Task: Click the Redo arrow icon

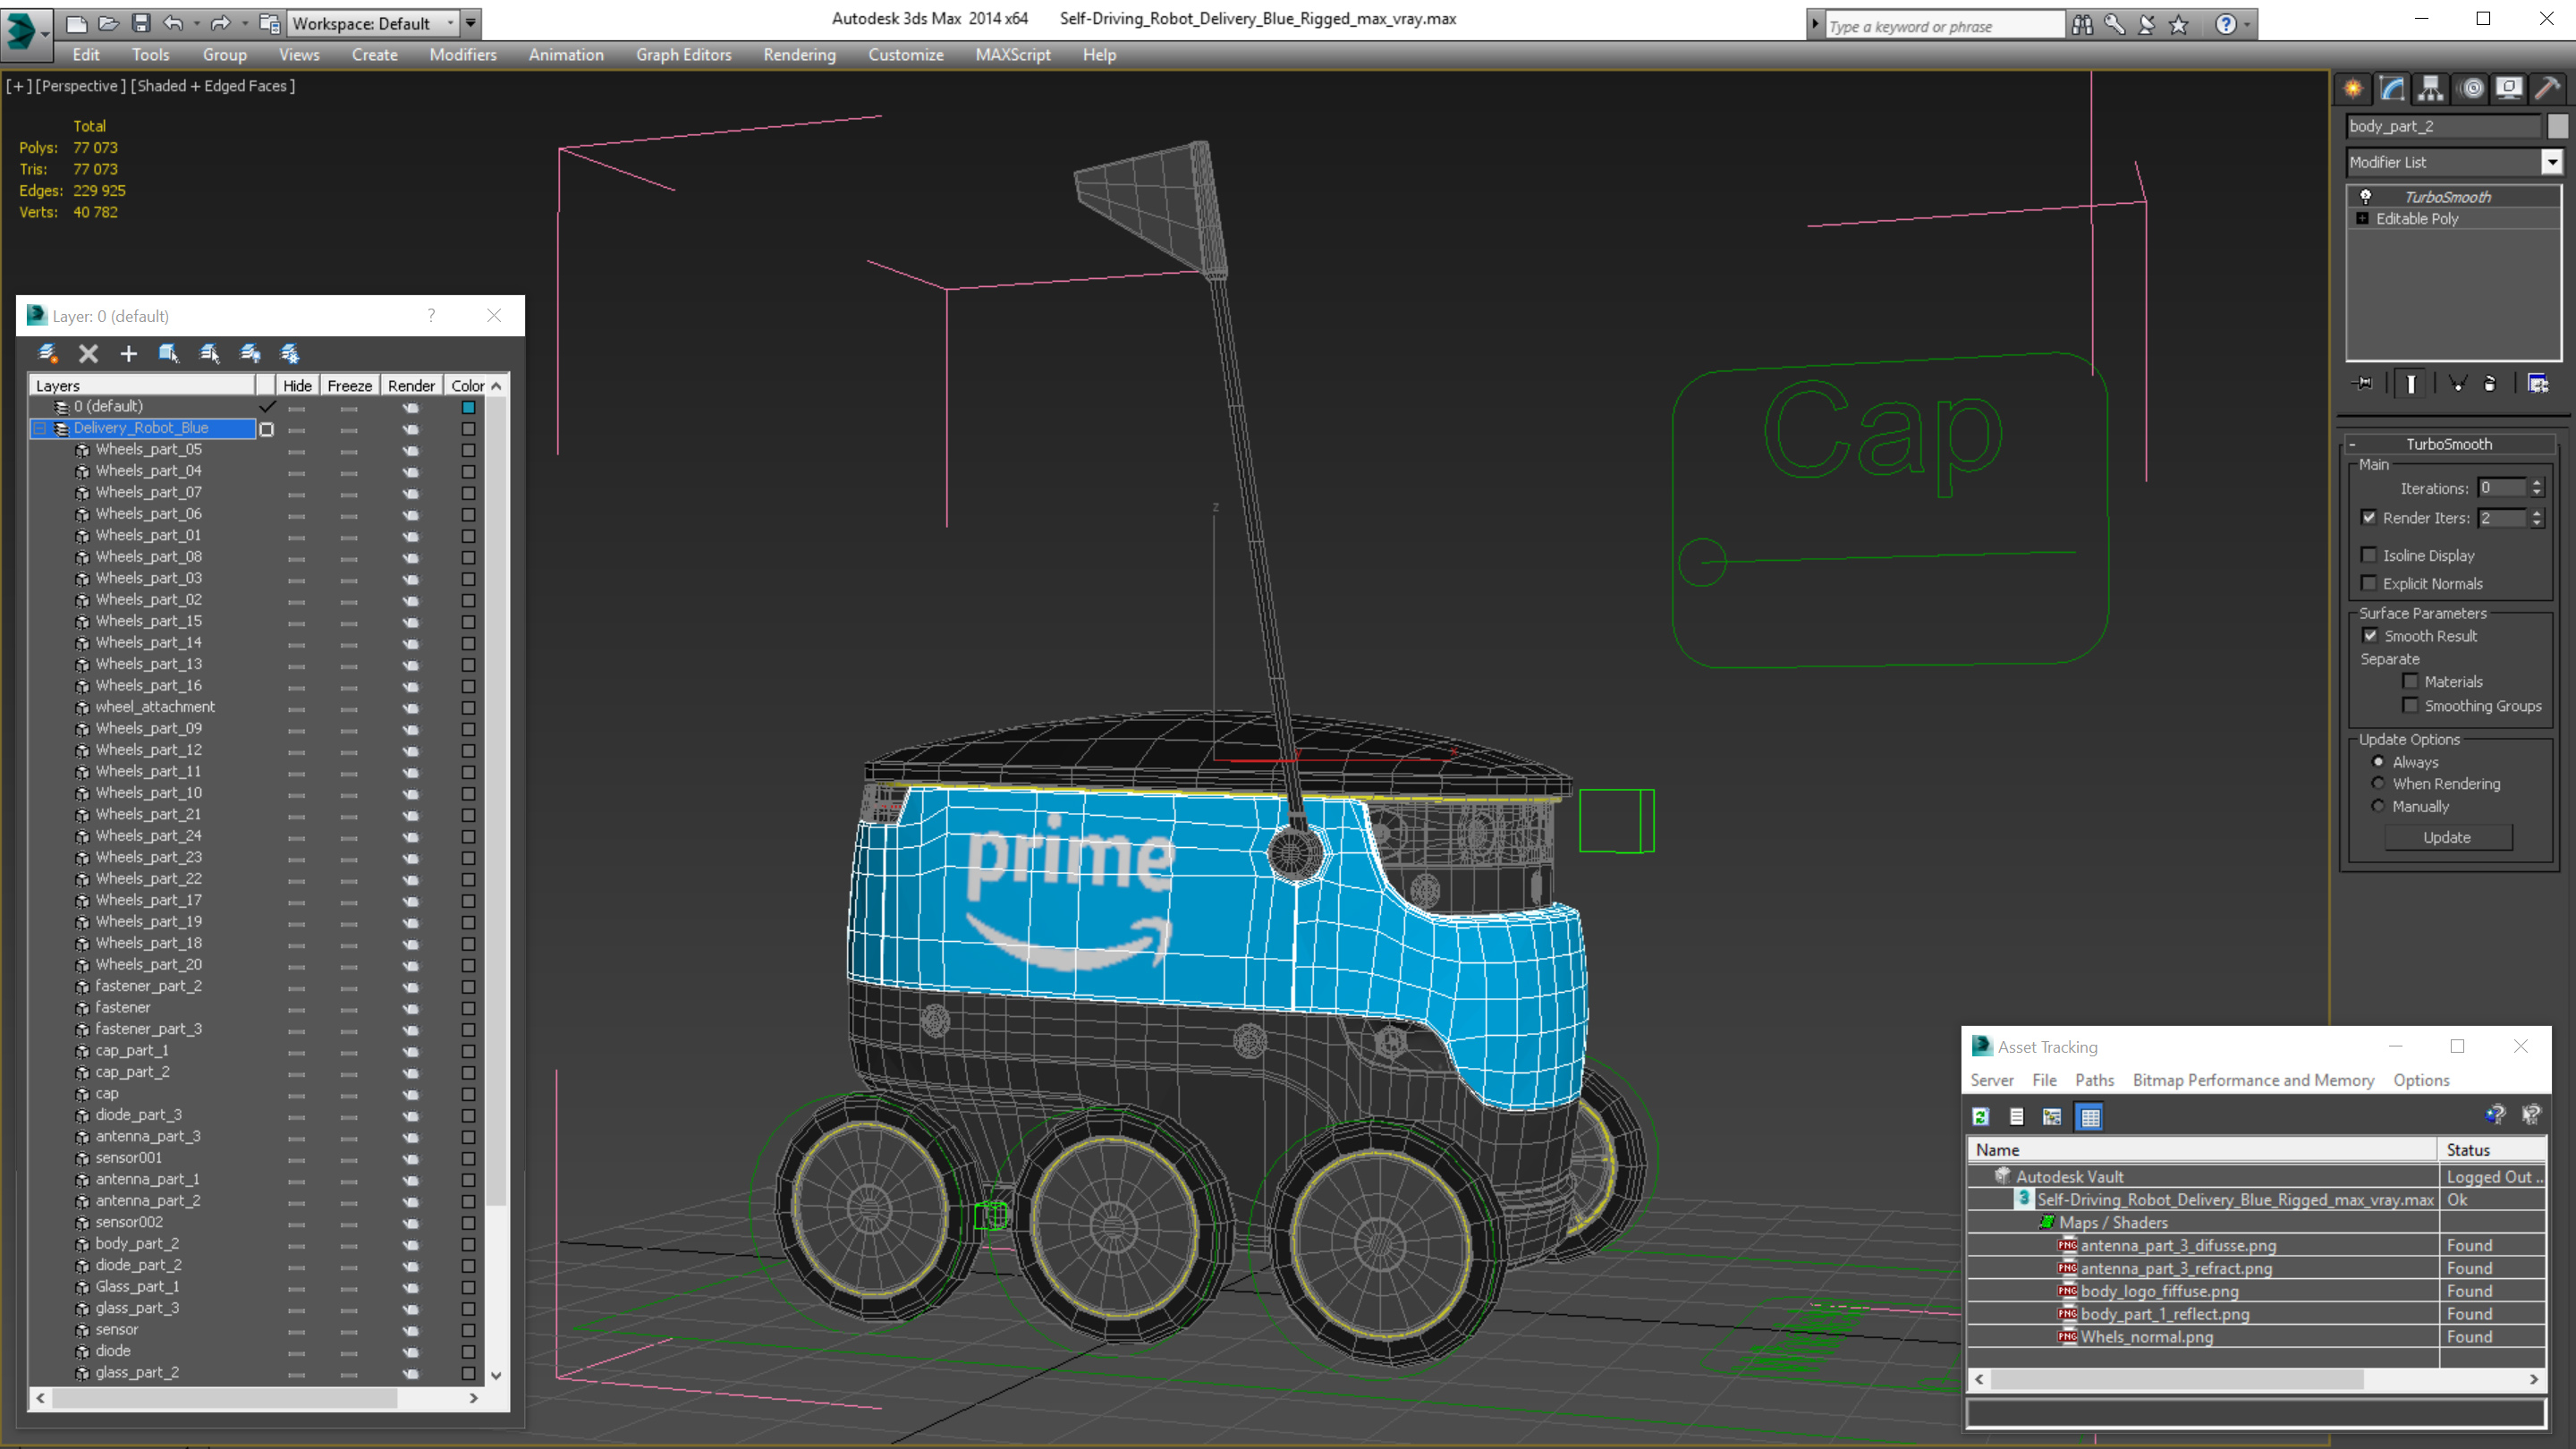Action: (x=221, y=23)
